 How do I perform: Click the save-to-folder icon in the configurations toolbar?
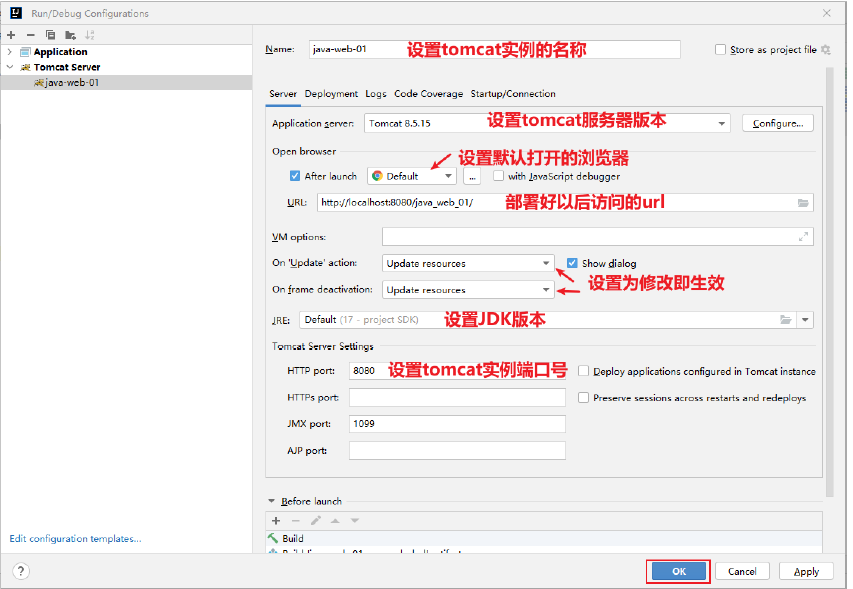70,35
